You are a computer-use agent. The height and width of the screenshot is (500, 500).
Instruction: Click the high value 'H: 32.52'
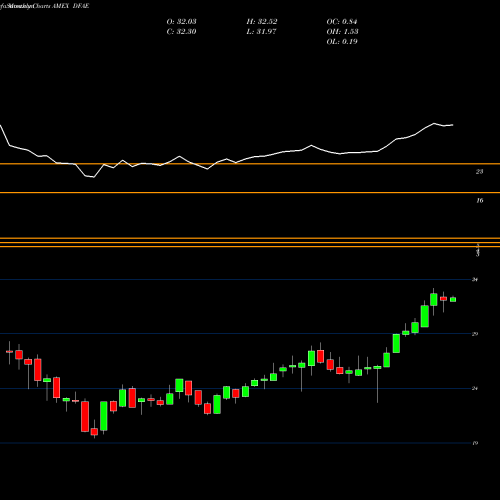pyautogui.click(x=262, y=22)
